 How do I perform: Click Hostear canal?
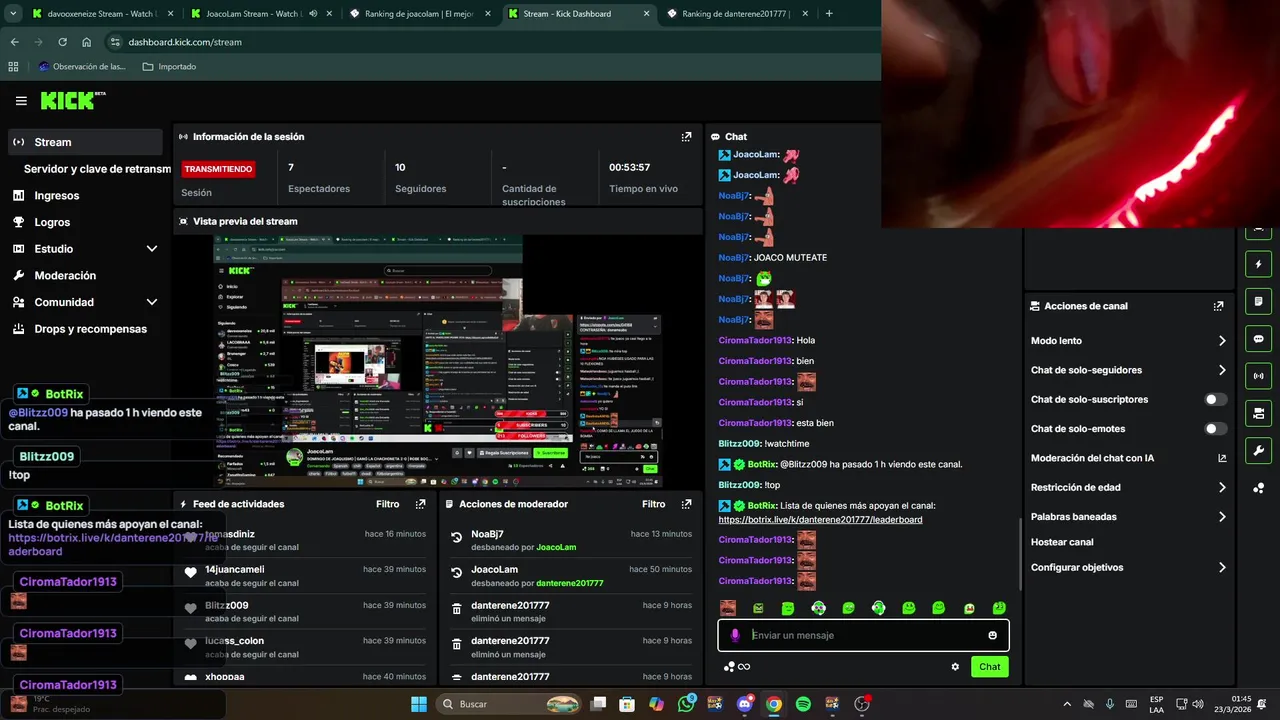[1062, 542]
